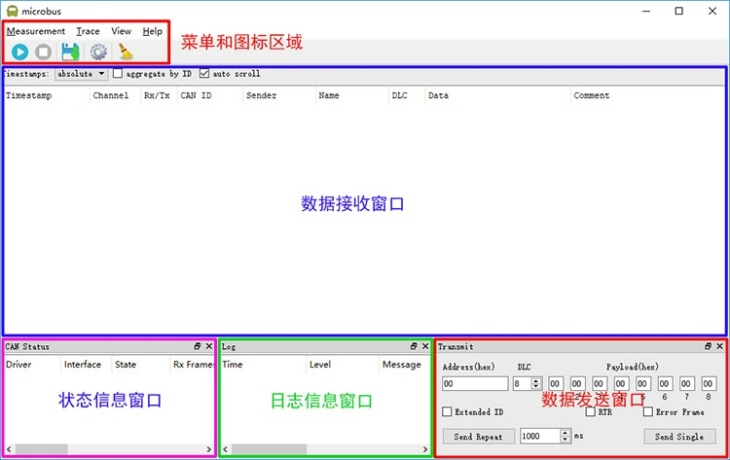Clear trace with the broom icon
Viewport: 730px width, 460px height.
pyautogui.click(x=125, y=52)
